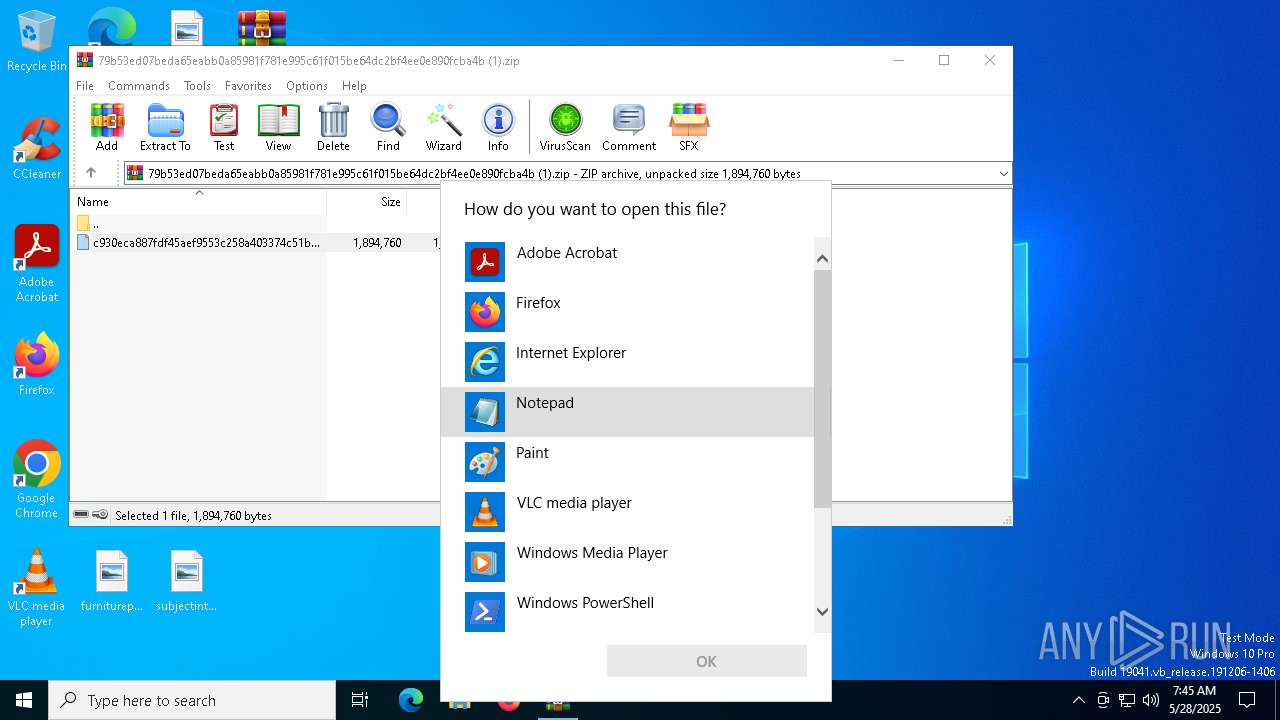Click the Comment toolbar icon
1280x720 pixels.
point(629,127)
